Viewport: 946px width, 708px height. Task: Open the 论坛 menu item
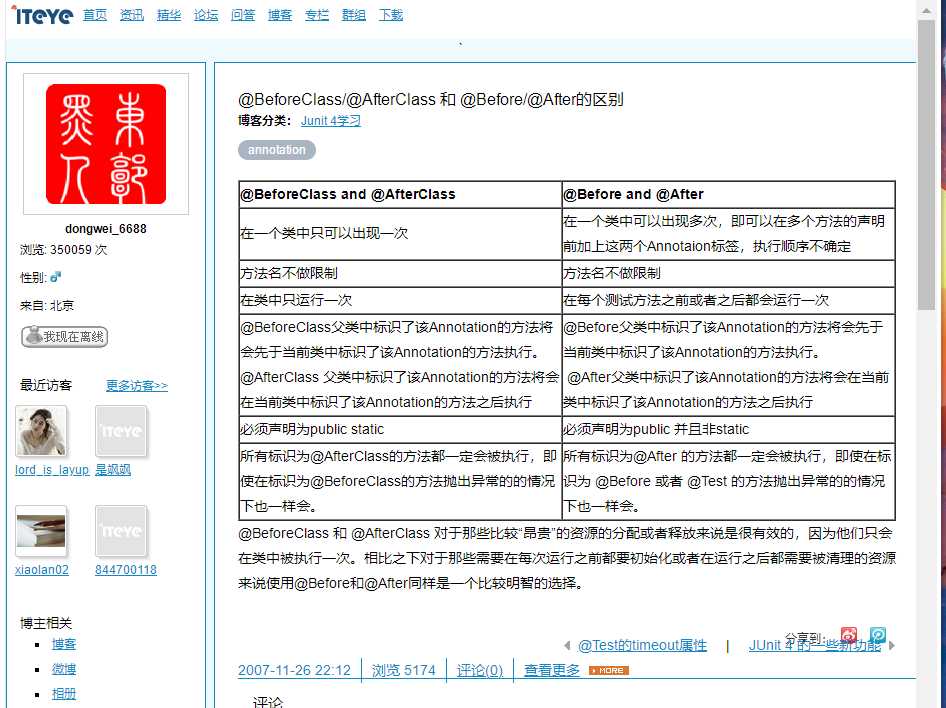206,15
